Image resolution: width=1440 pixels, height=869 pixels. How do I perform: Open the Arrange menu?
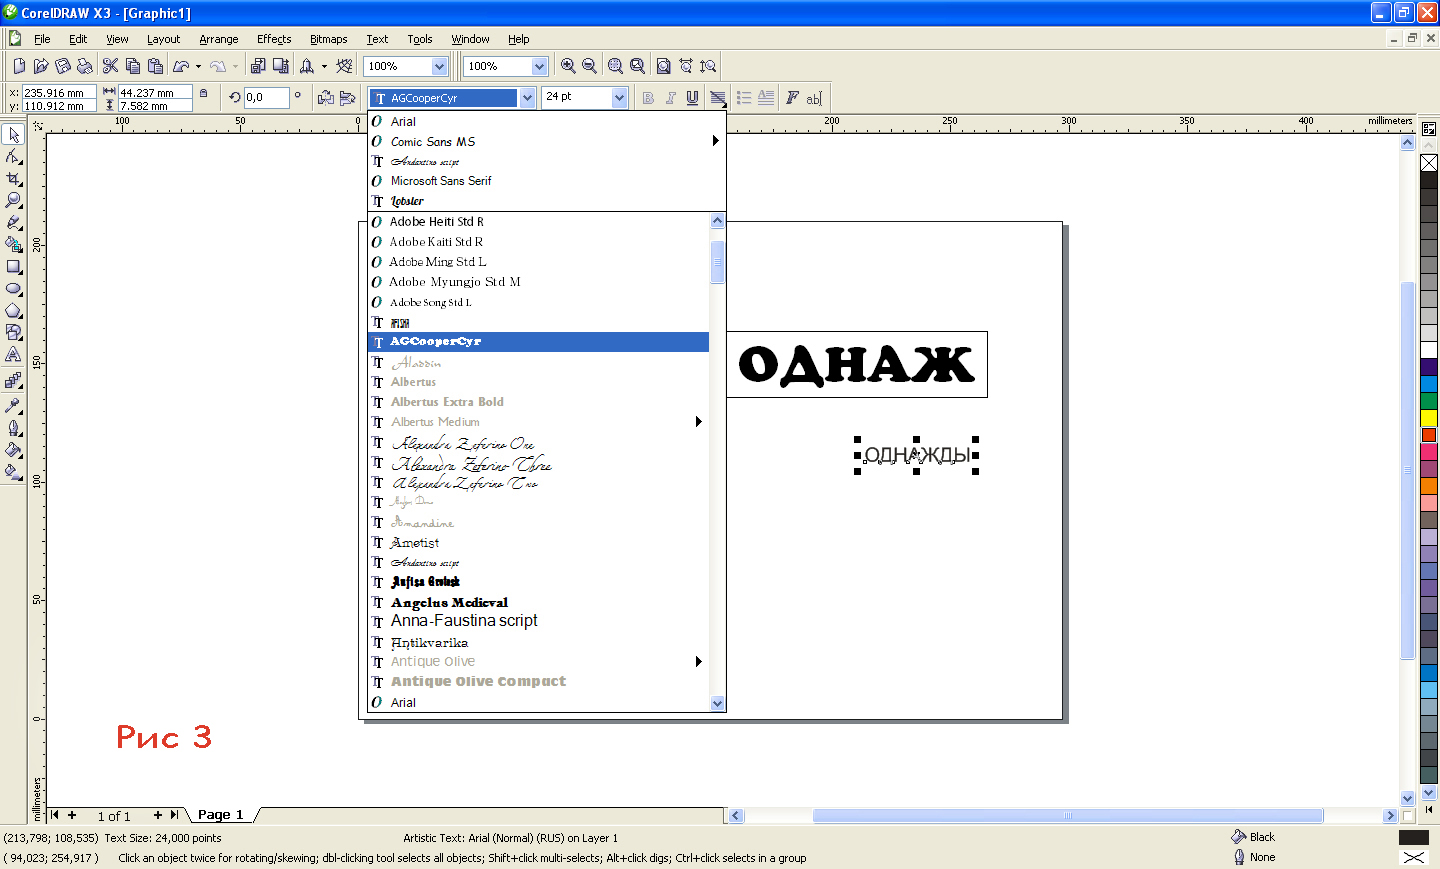[218, 39]
